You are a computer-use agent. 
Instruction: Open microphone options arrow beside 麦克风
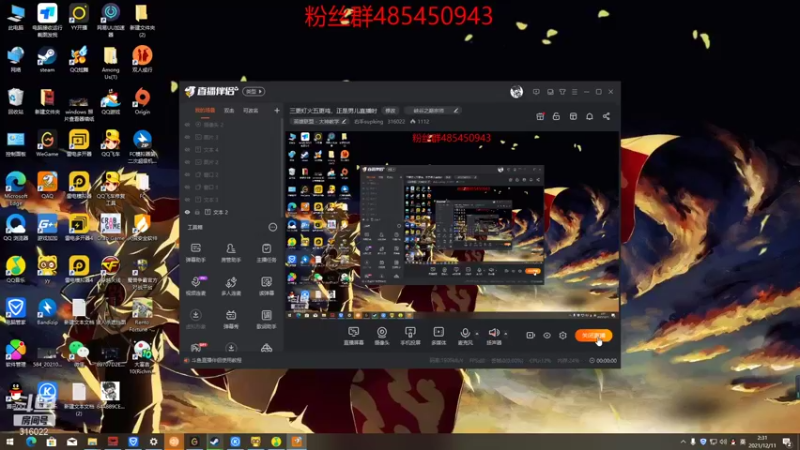477,334
